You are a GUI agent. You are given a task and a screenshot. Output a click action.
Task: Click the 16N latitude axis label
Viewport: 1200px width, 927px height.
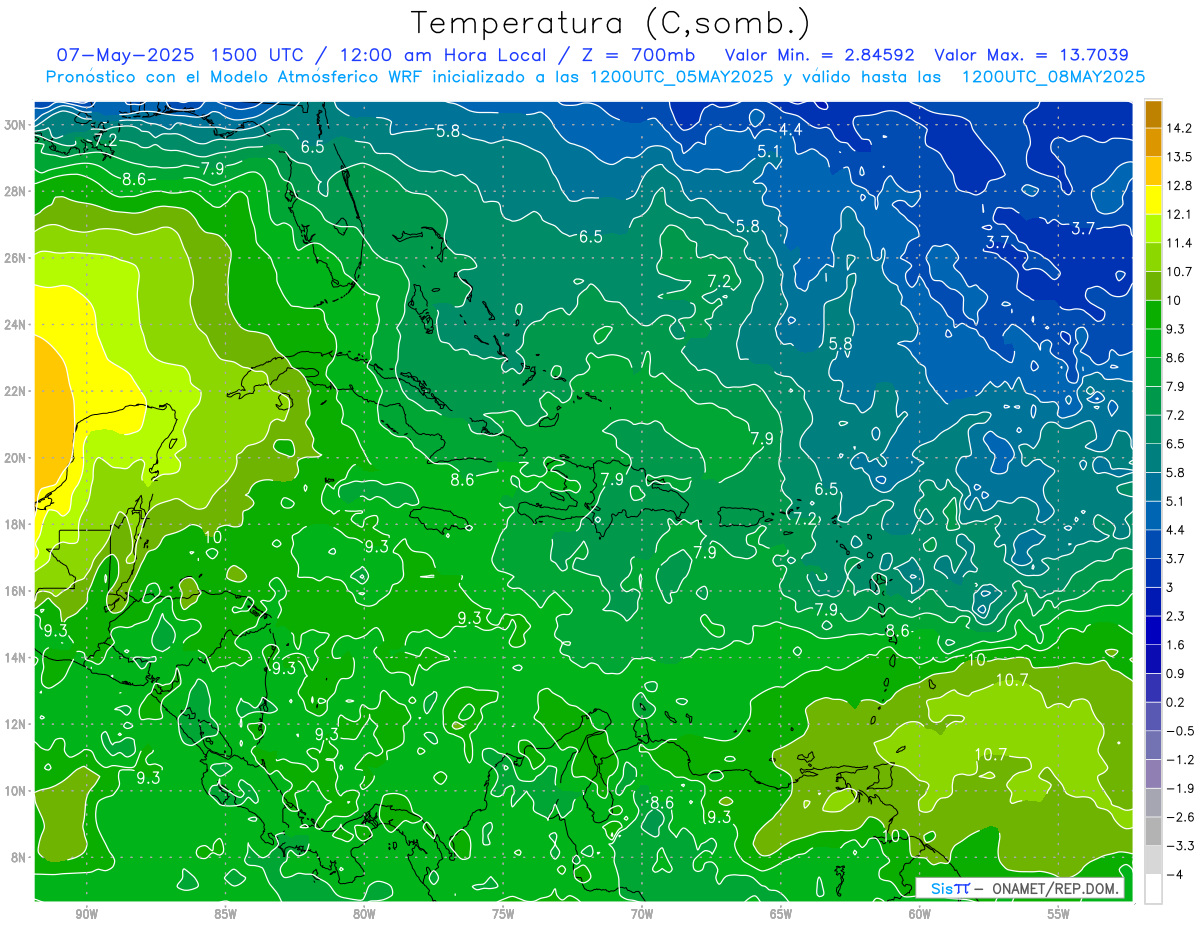pos(17,591)
